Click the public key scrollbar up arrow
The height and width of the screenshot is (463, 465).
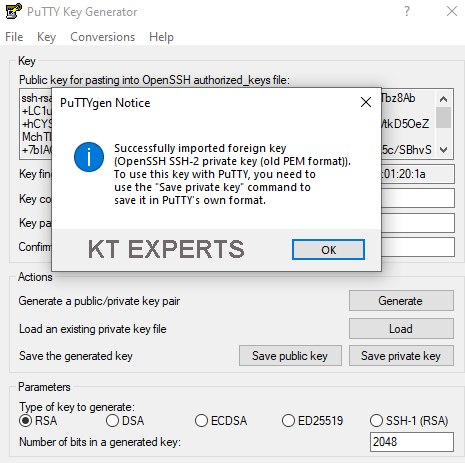tap(443, 99)
